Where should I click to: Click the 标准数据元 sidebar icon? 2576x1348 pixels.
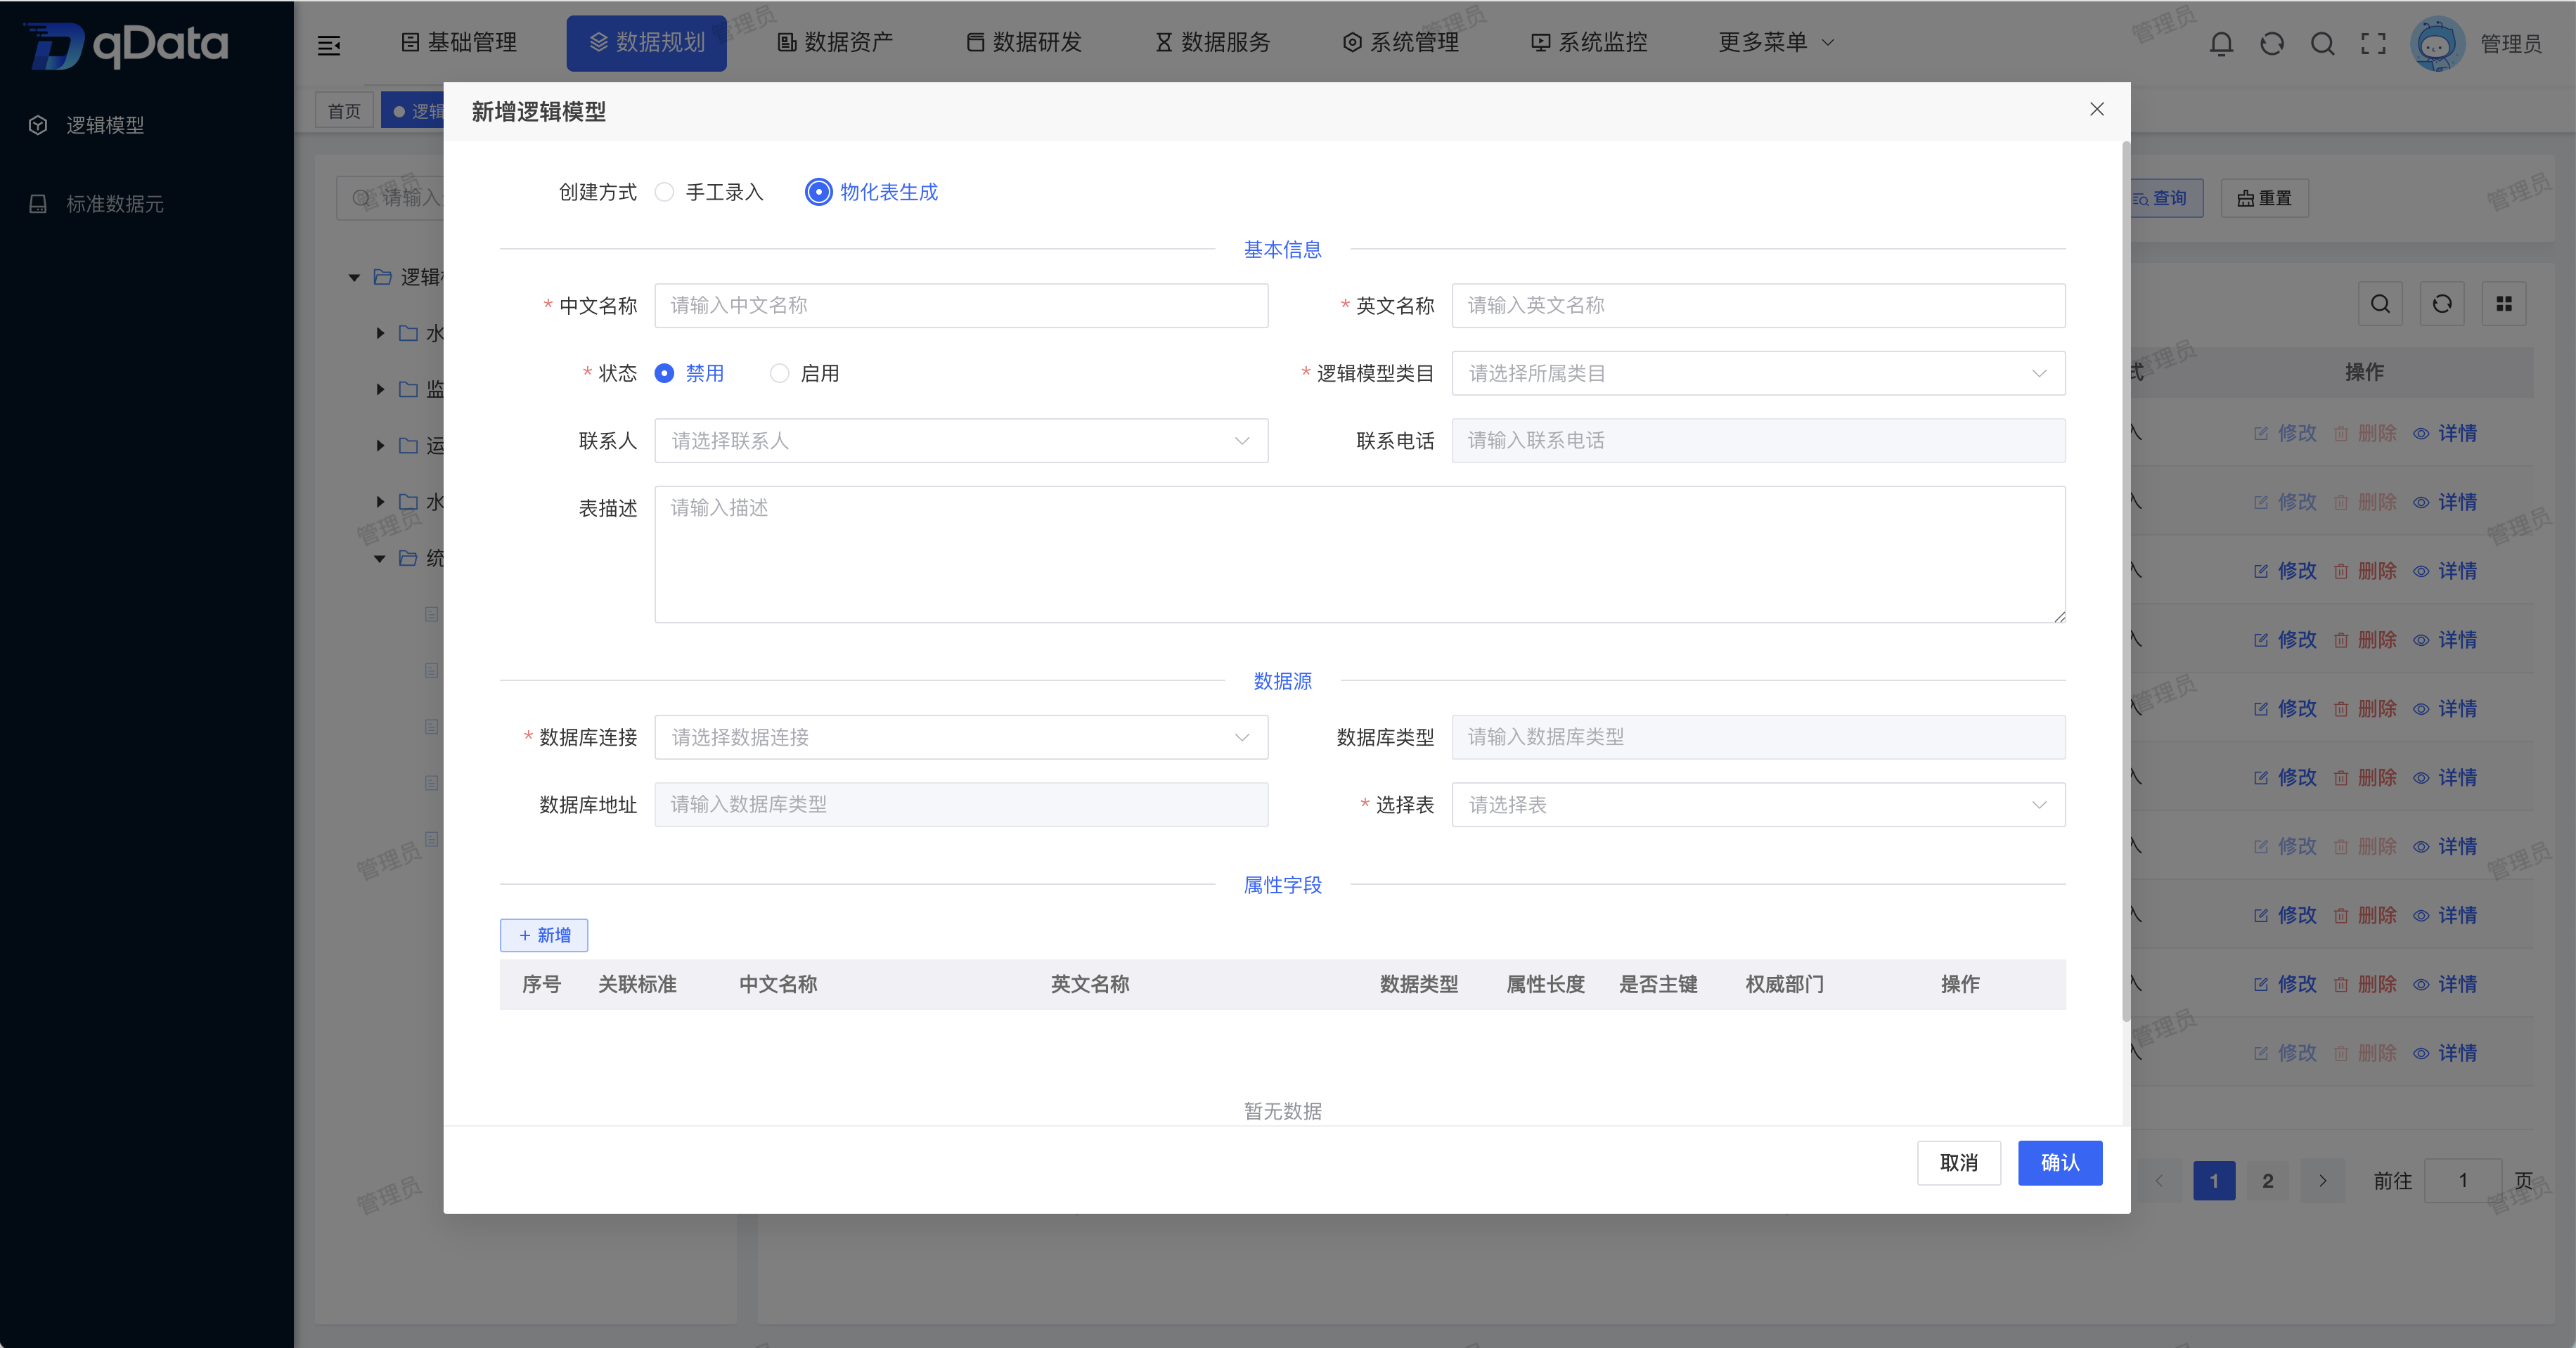tap(38, 204)
